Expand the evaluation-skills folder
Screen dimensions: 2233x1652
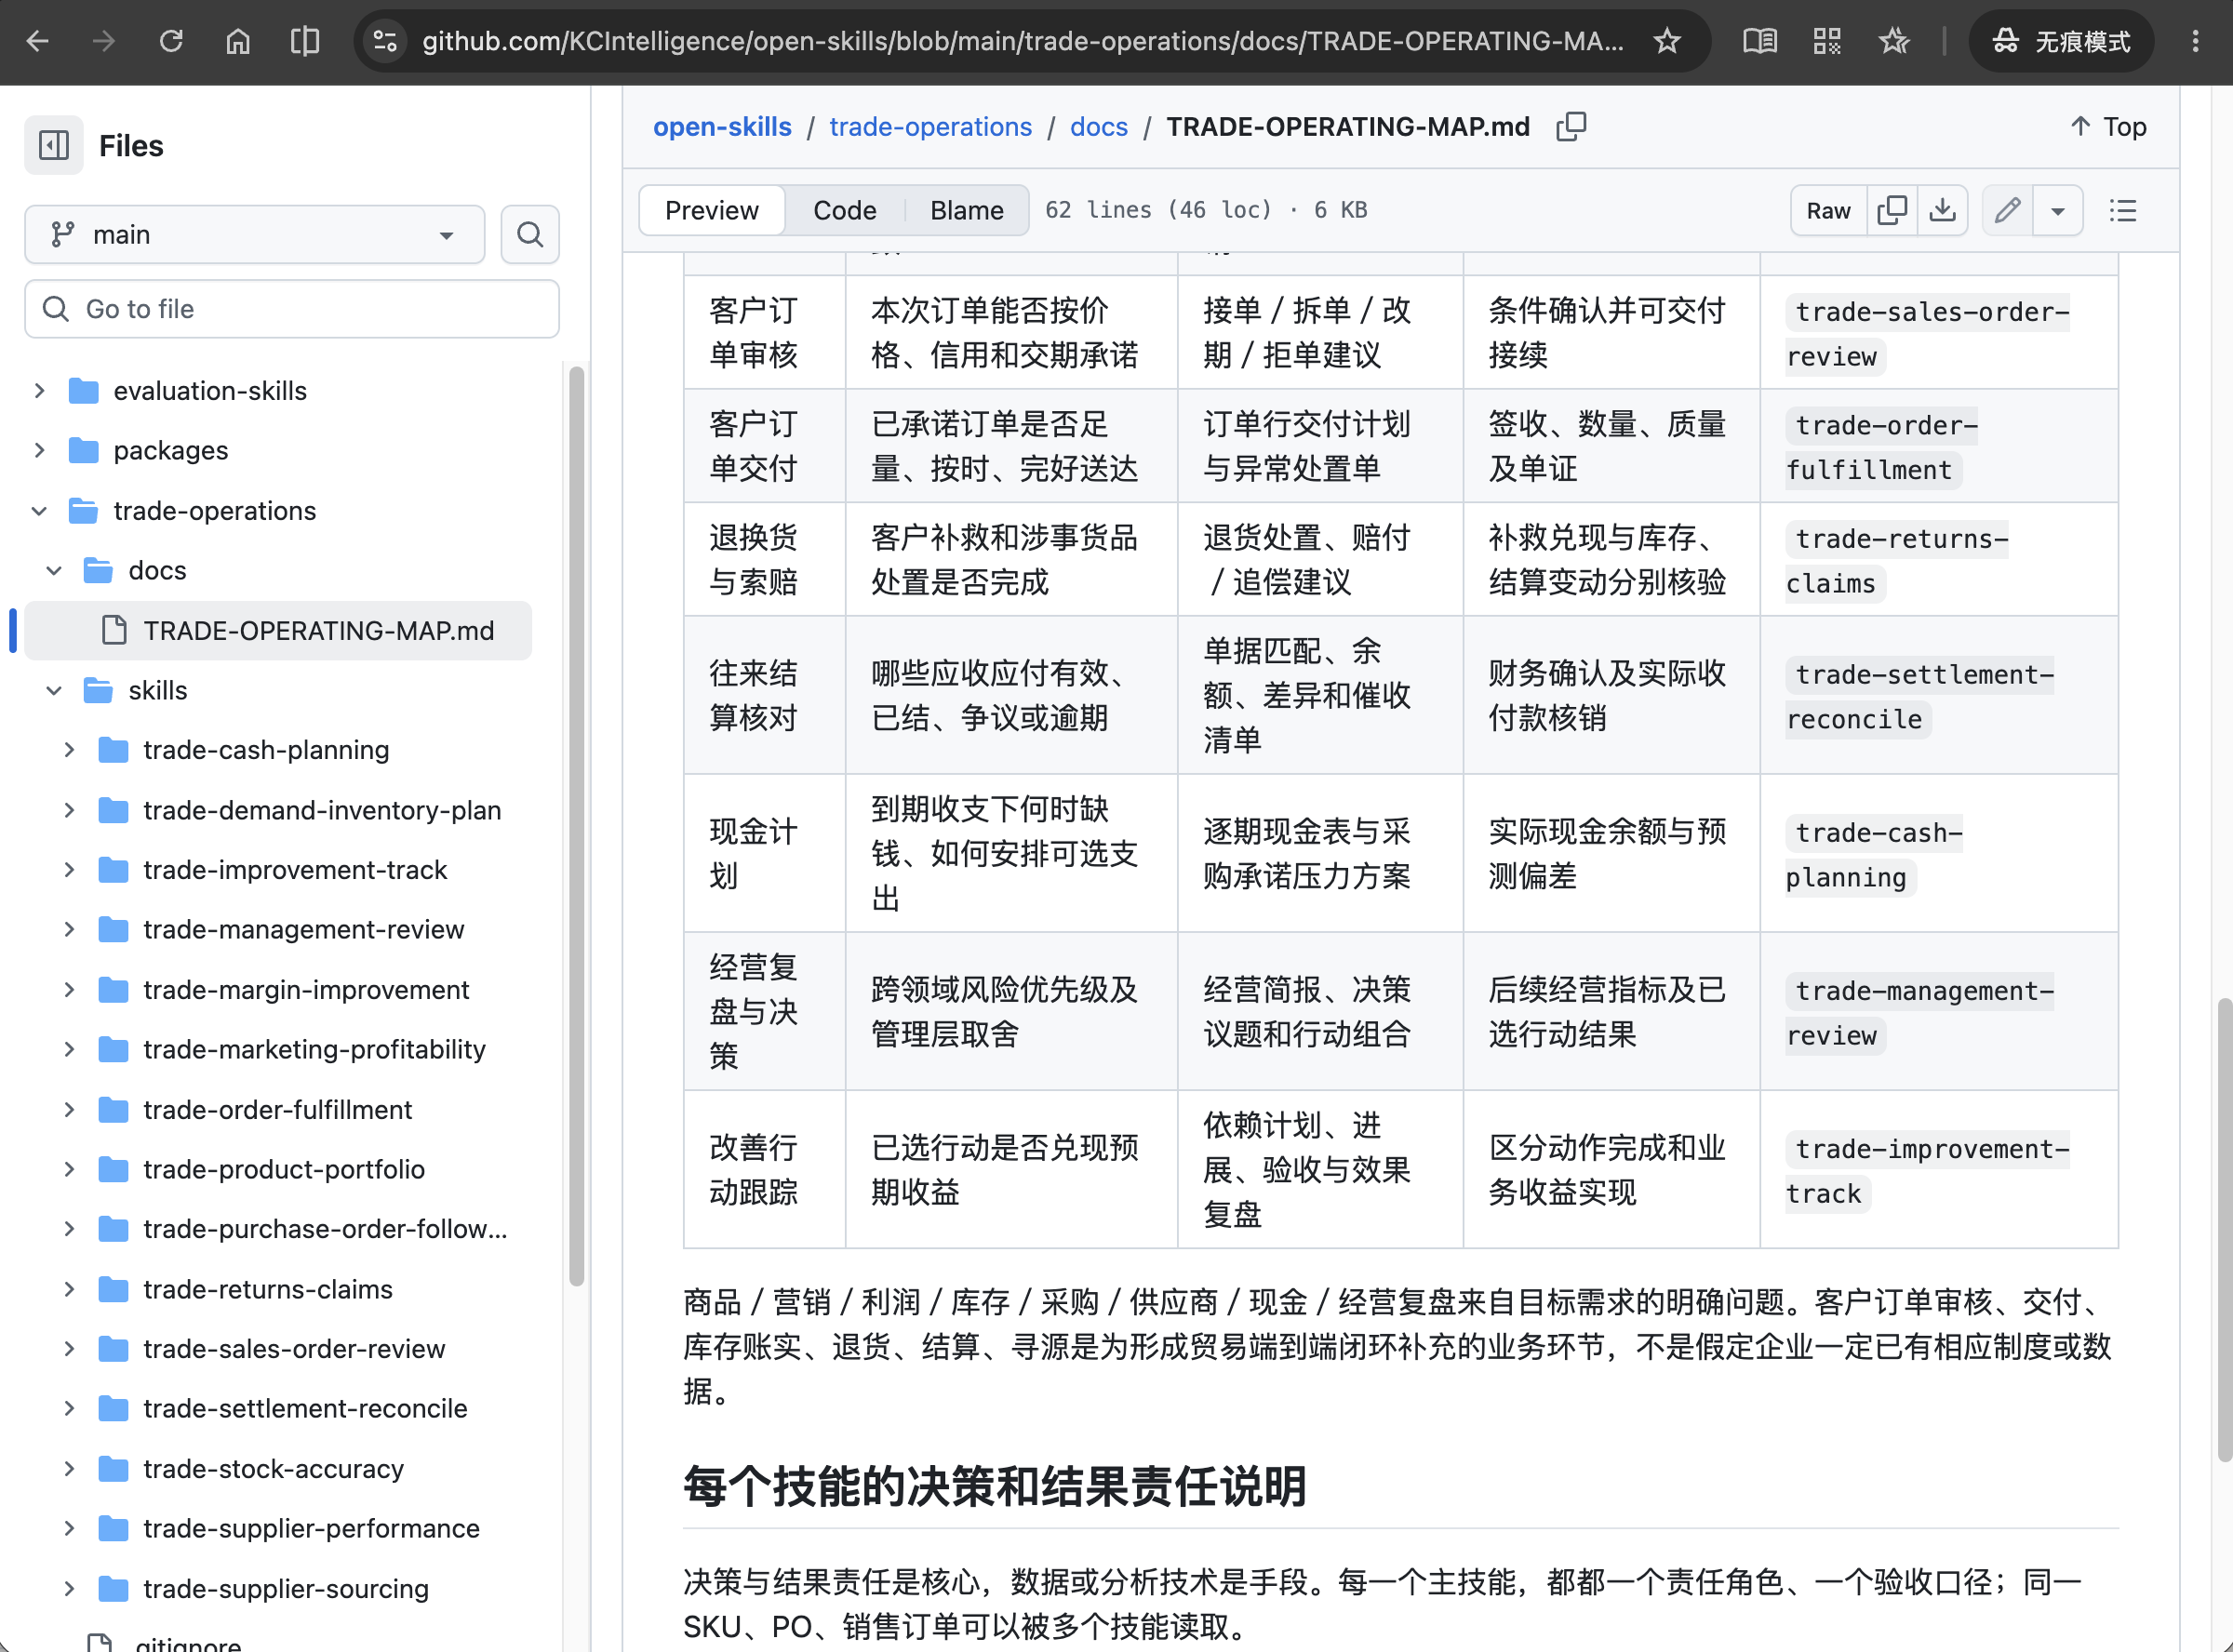pyautogui.click(x=40, y=391)
